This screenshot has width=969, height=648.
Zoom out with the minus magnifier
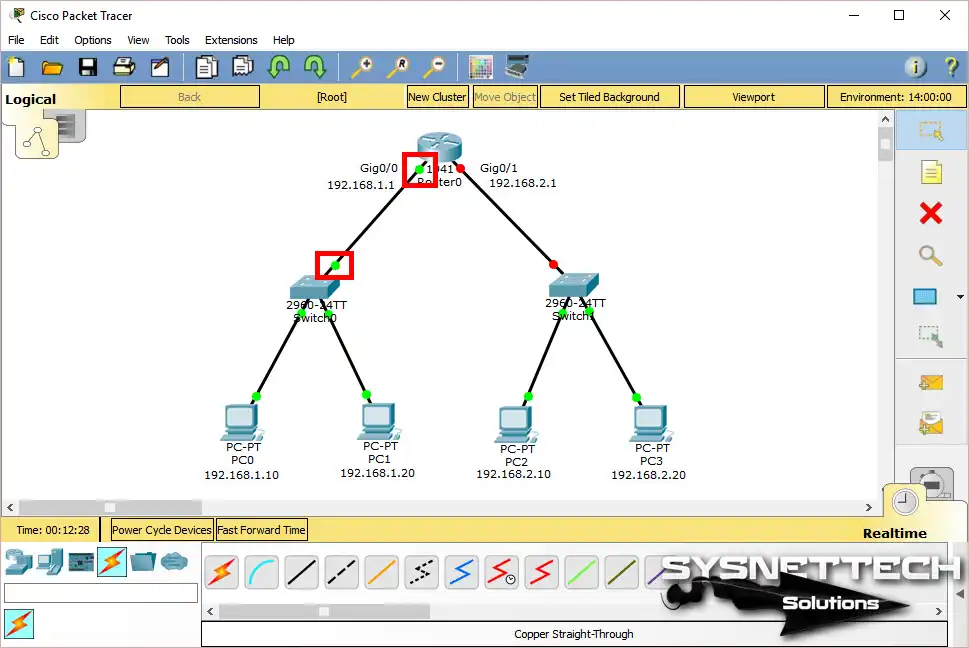(434, 67)
